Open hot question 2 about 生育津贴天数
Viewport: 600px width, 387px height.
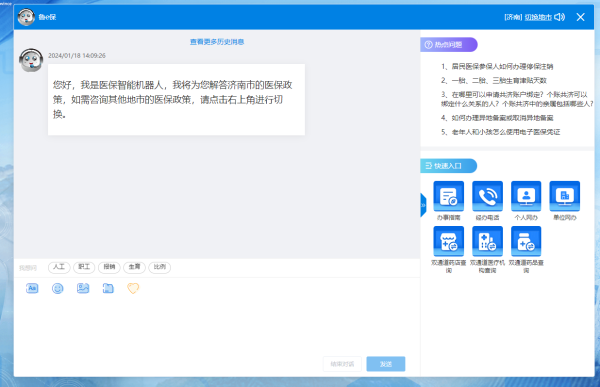(494, 80)
